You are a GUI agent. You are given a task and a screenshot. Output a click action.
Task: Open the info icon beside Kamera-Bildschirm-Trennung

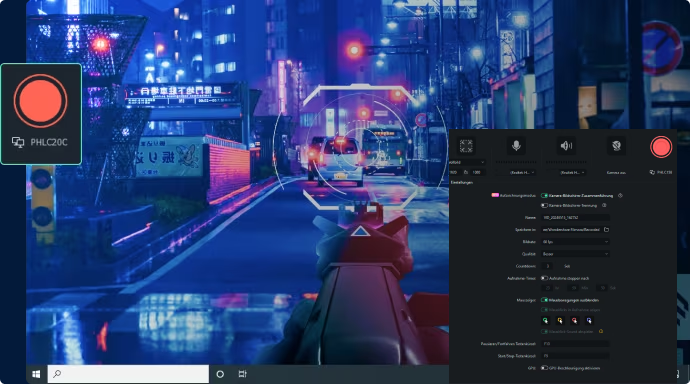coord(604,205)
